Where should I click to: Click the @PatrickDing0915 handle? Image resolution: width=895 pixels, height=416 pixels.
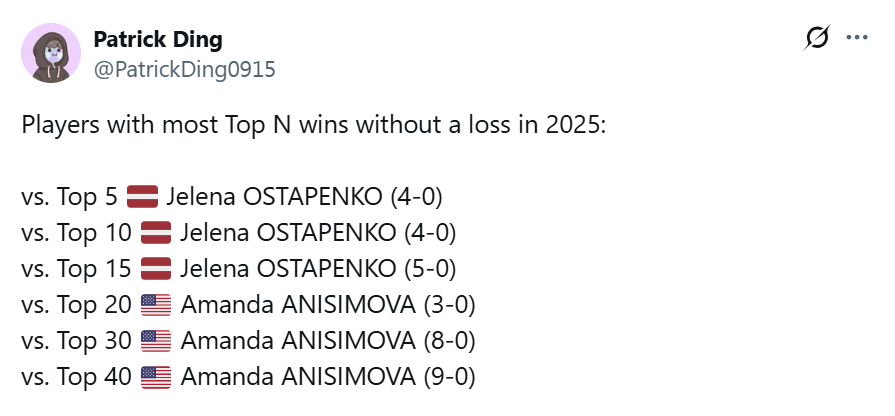[x=184, y=69]
